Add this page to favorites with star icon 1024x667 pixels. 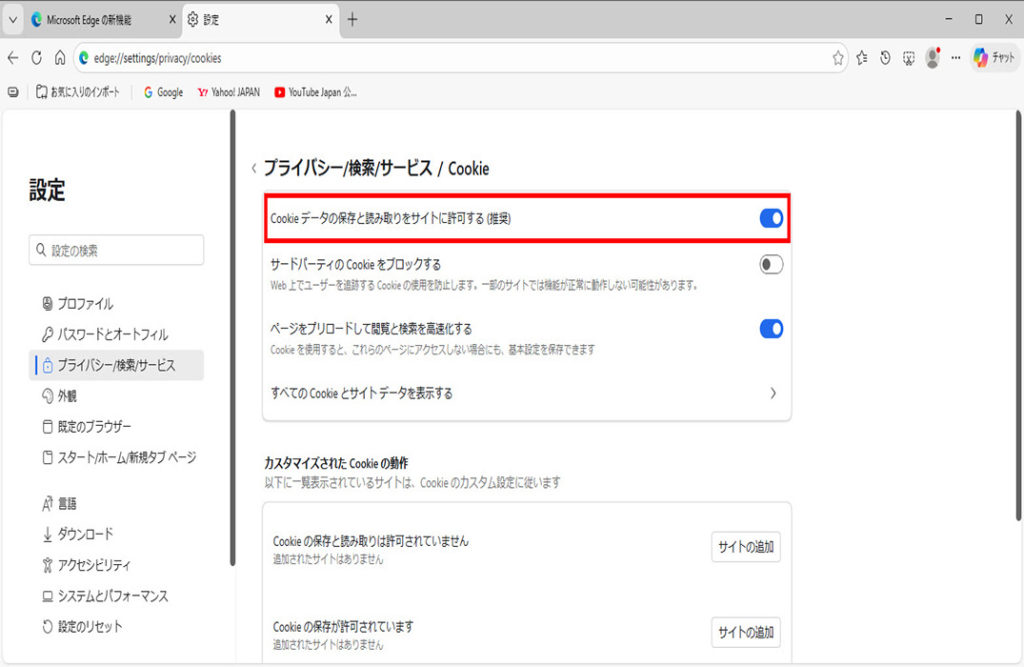tap(838, 58)
